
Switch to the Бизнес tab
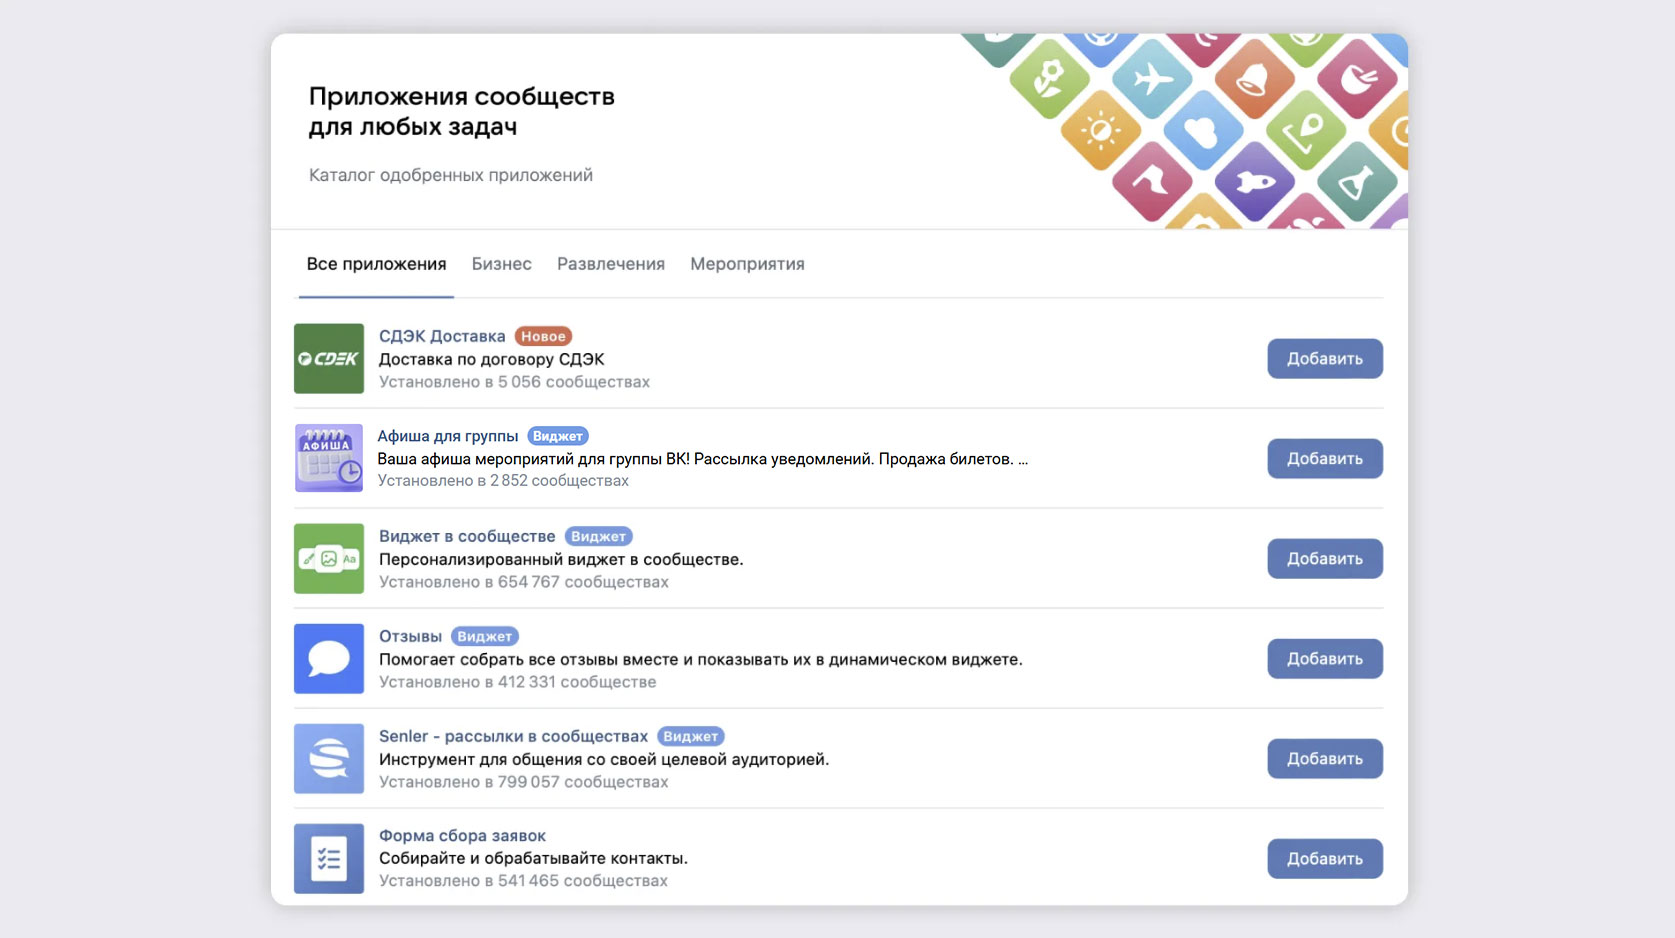(501, 264)
